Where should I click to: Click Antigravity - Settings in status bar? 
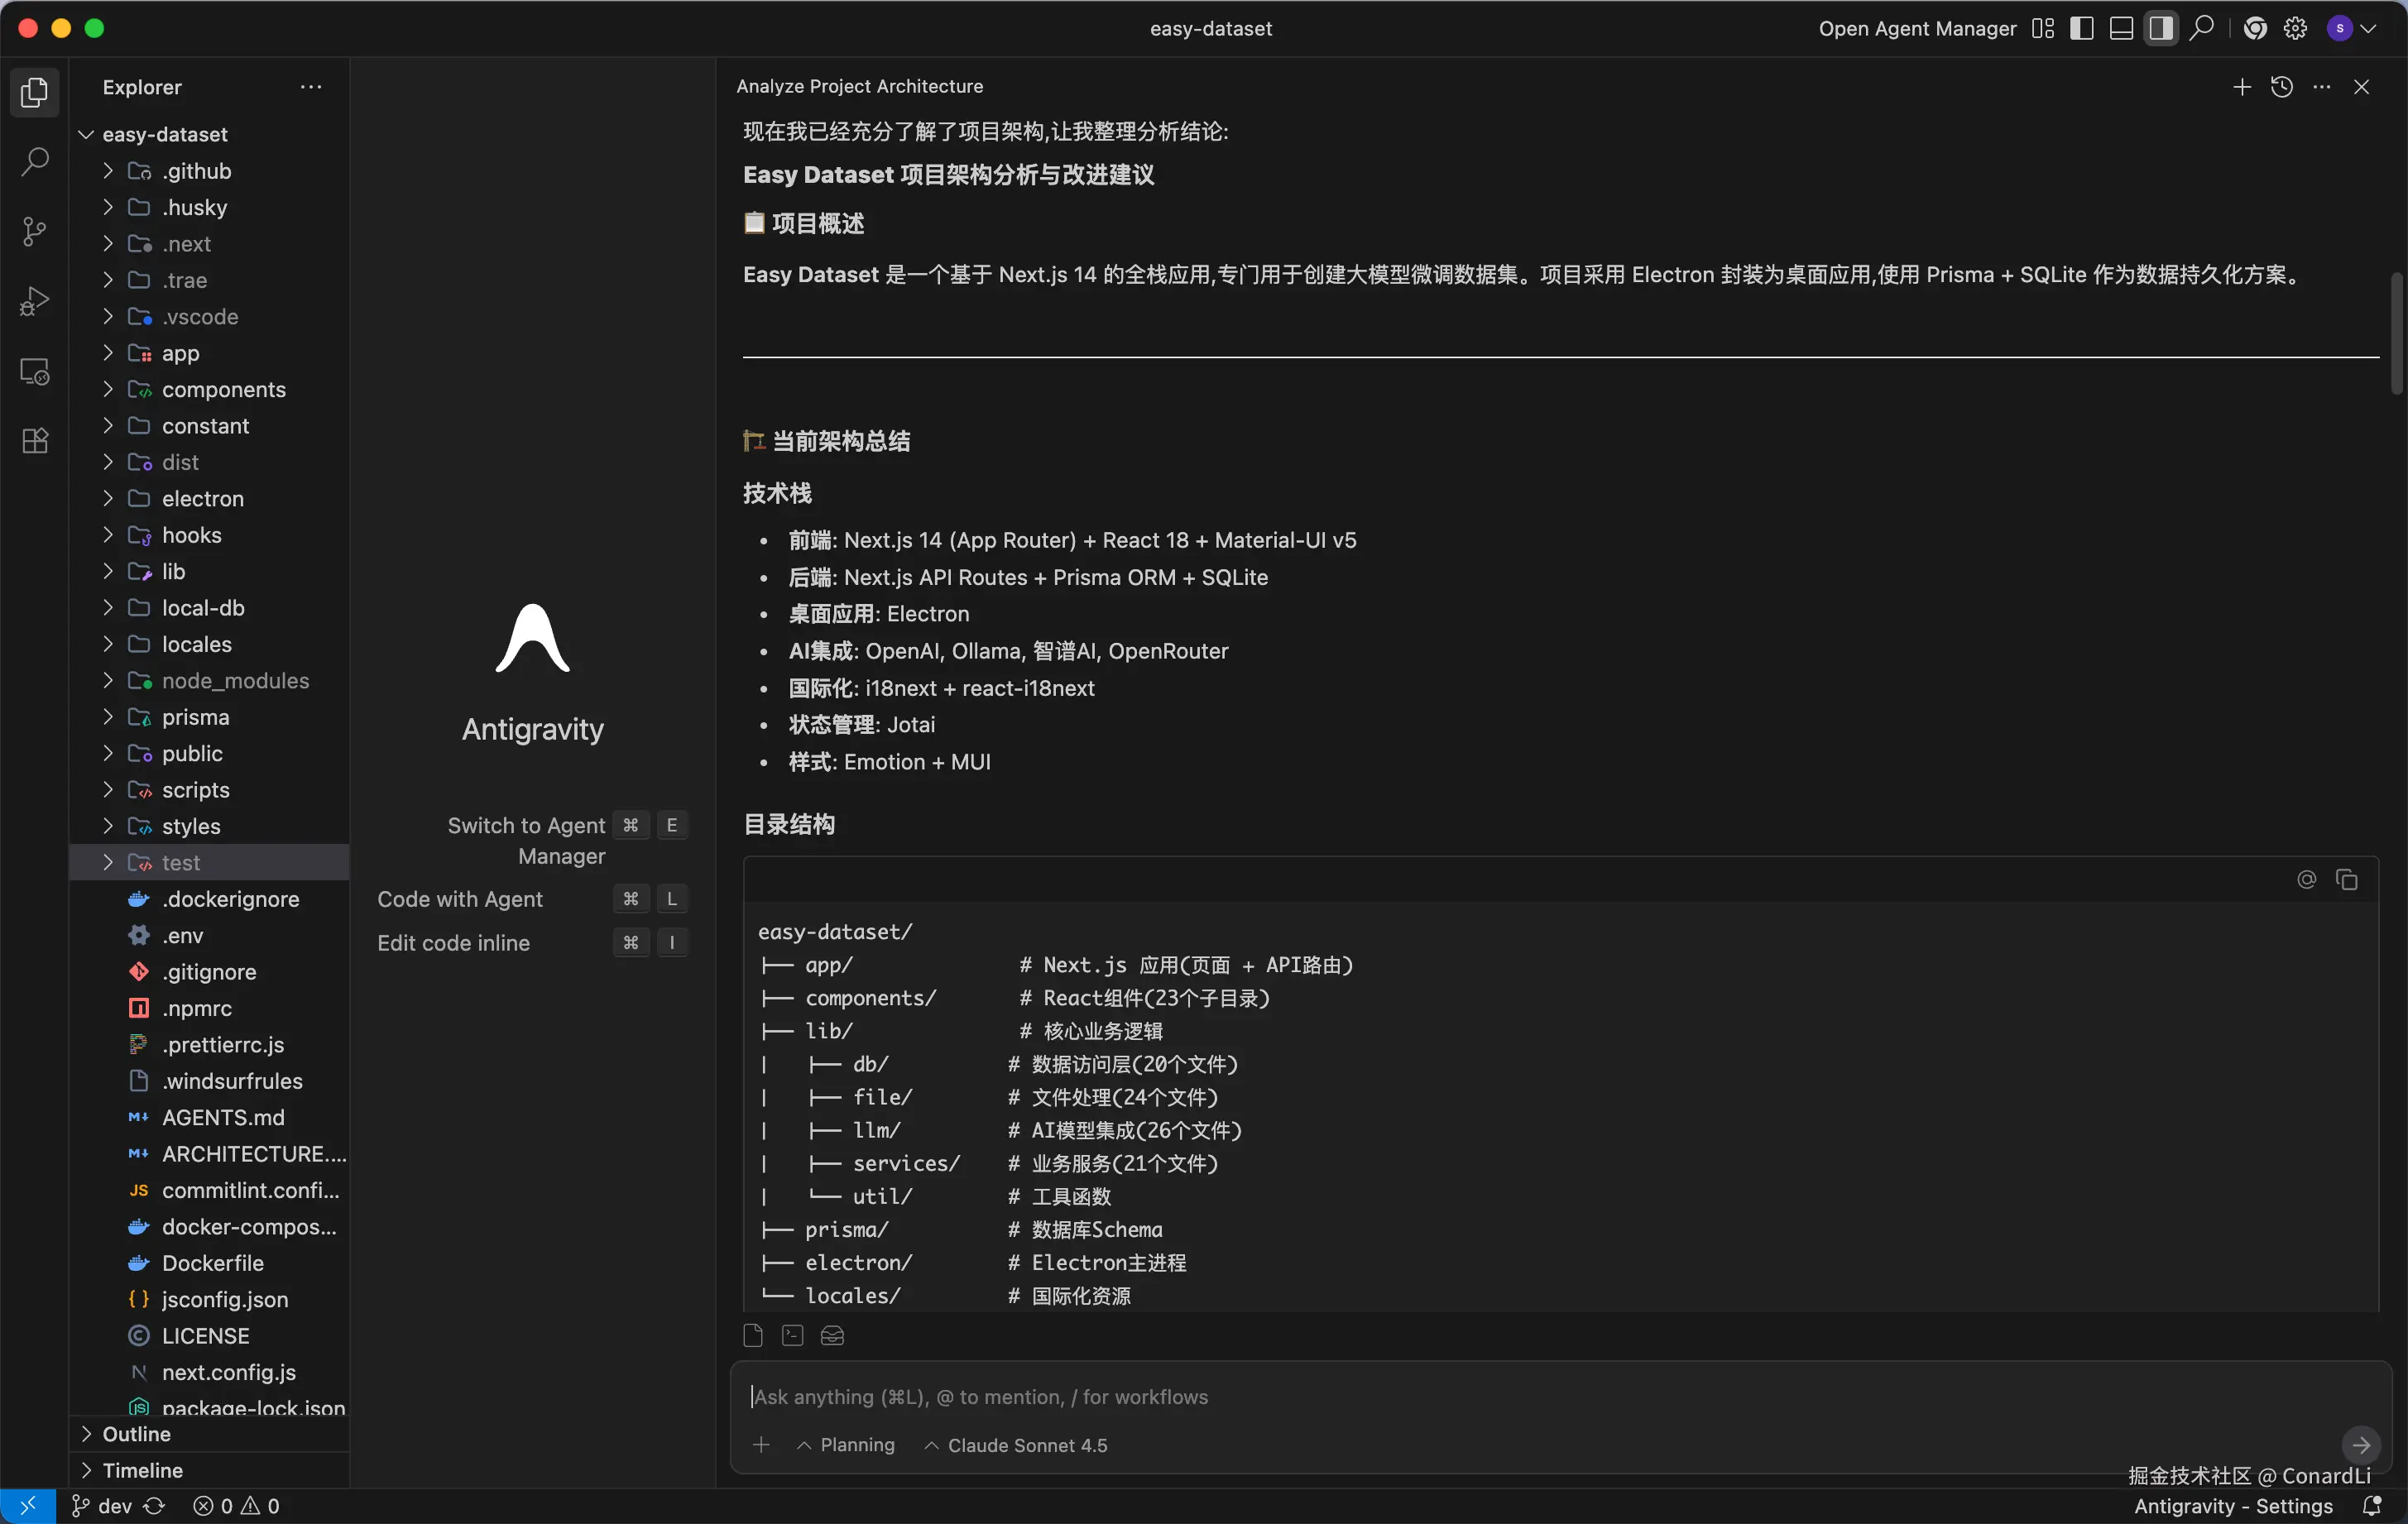click(x=2233, y=1505)
